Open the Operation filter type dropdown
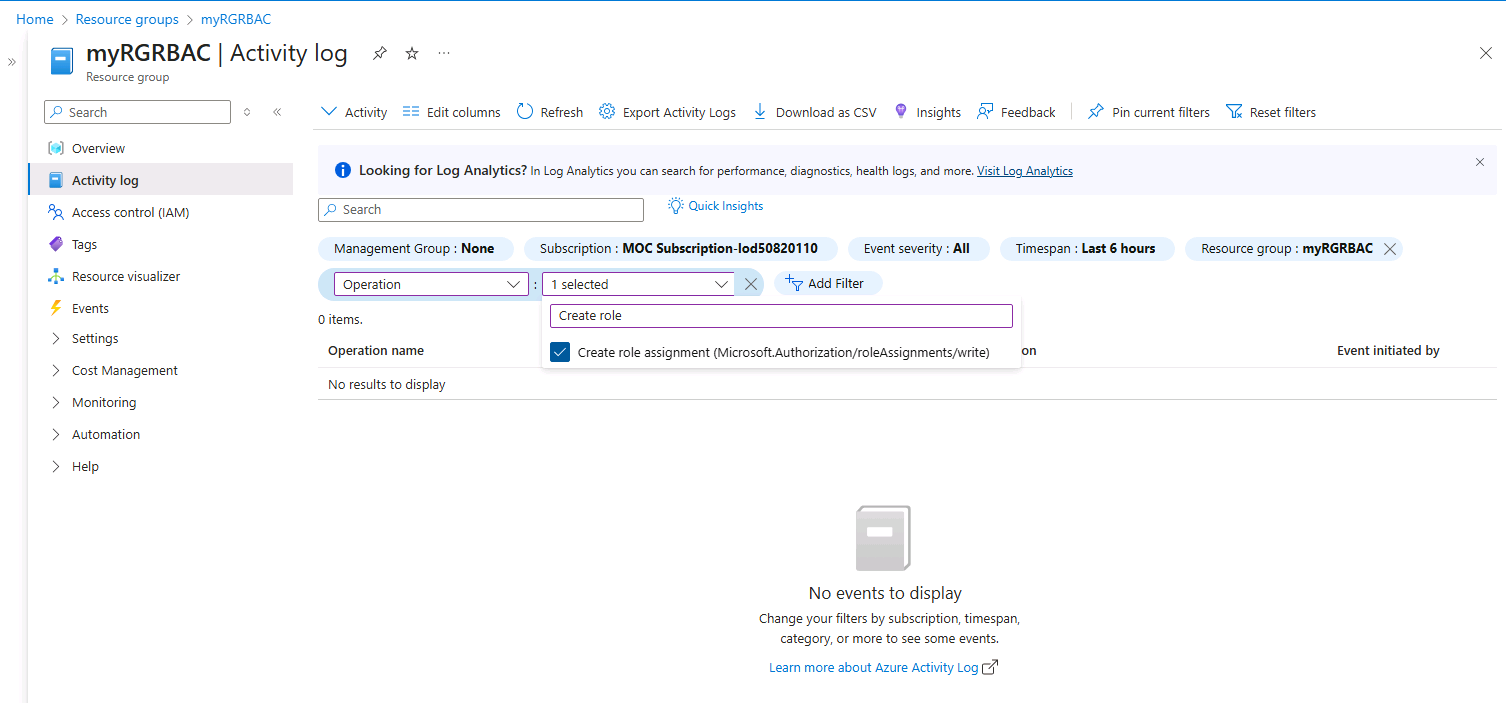This screenshot has width=1506, height=703. pos(430,283)
